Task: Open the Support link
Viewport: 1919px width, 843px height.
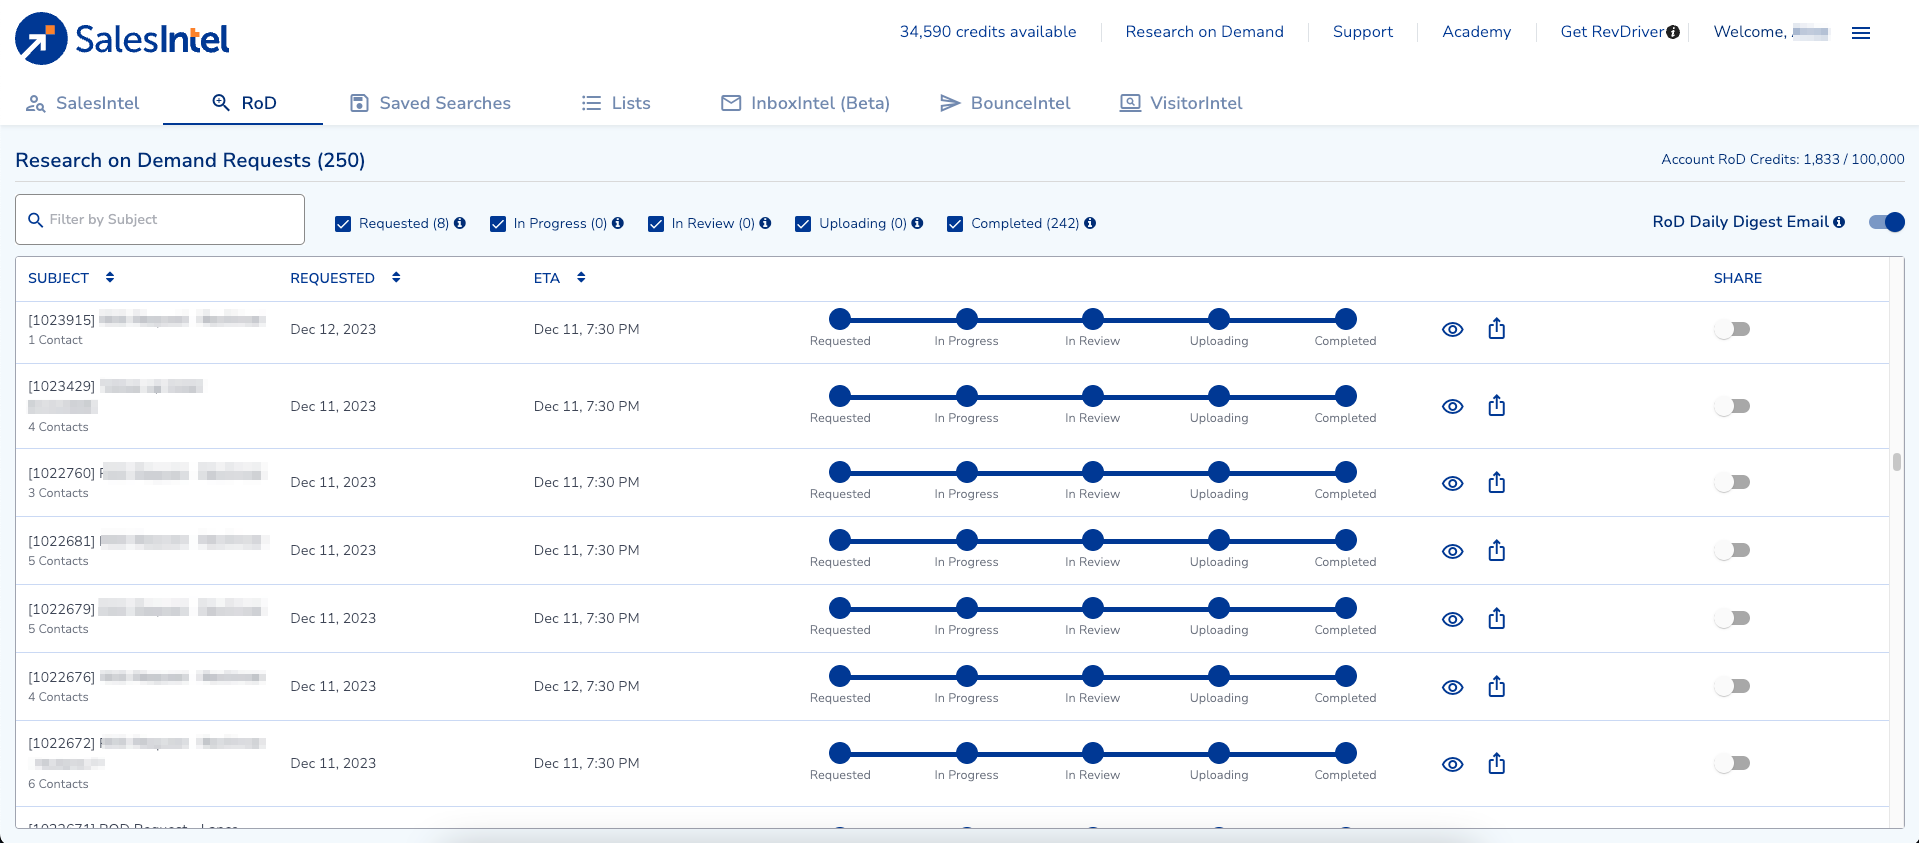Action: click(1363, 32)
